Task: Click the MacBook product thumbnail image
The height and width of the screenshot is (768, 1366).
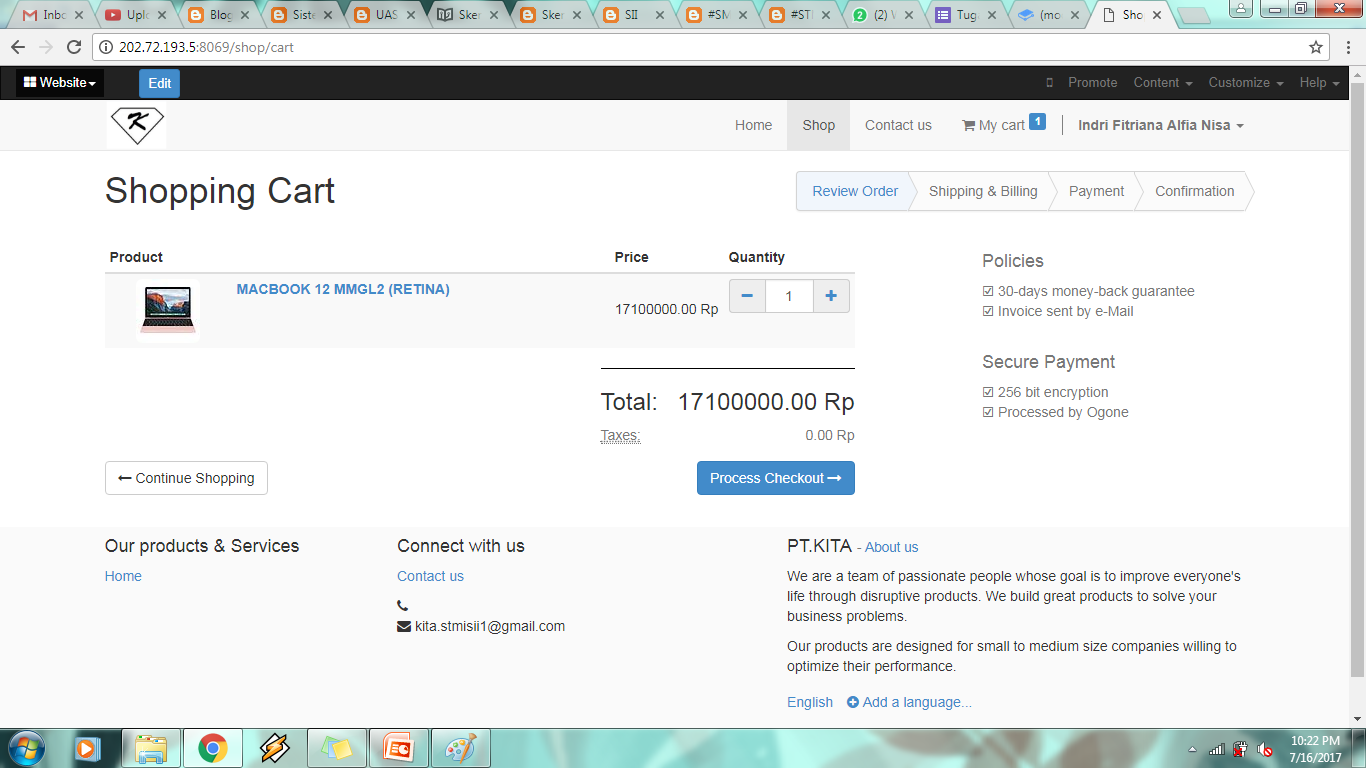Action: 168,310
